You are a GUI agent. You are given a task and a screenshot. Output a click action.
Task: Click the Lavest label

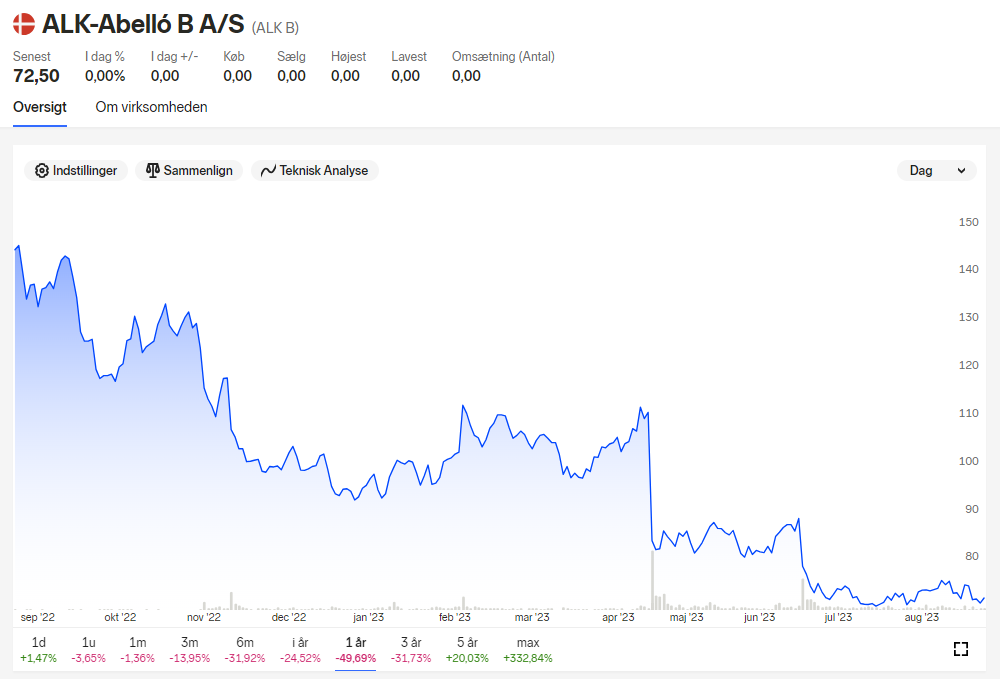tap(409, 57)
